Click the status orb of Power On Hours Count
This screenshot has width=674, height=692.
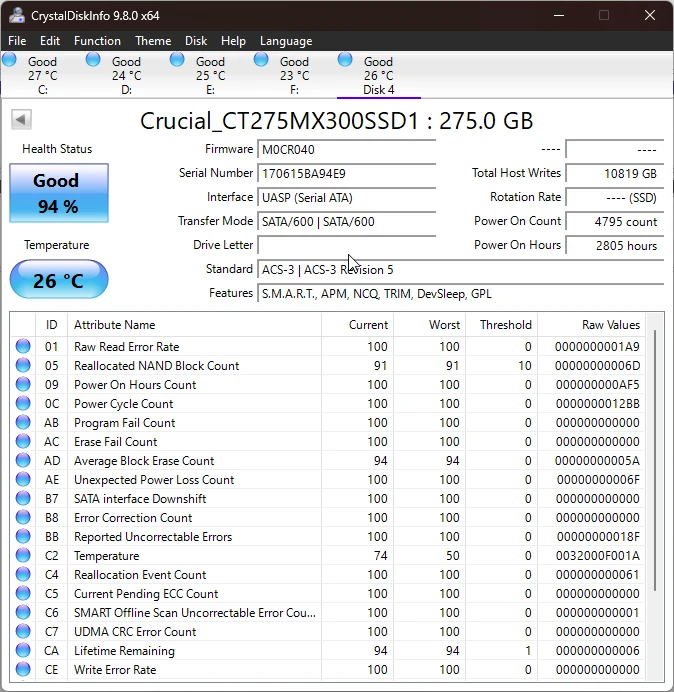(23, 384)
